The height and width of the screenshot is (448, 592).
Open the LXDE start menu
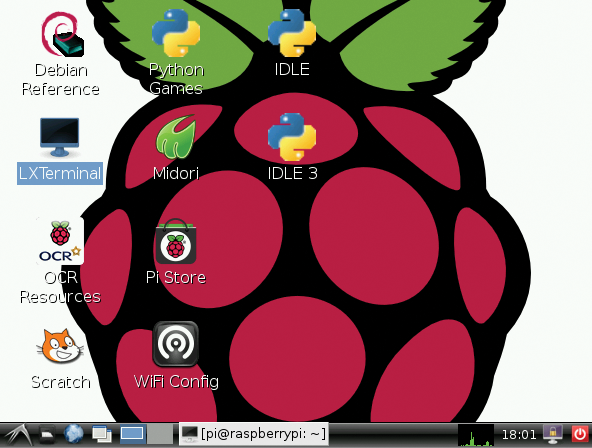coord(18,434)
